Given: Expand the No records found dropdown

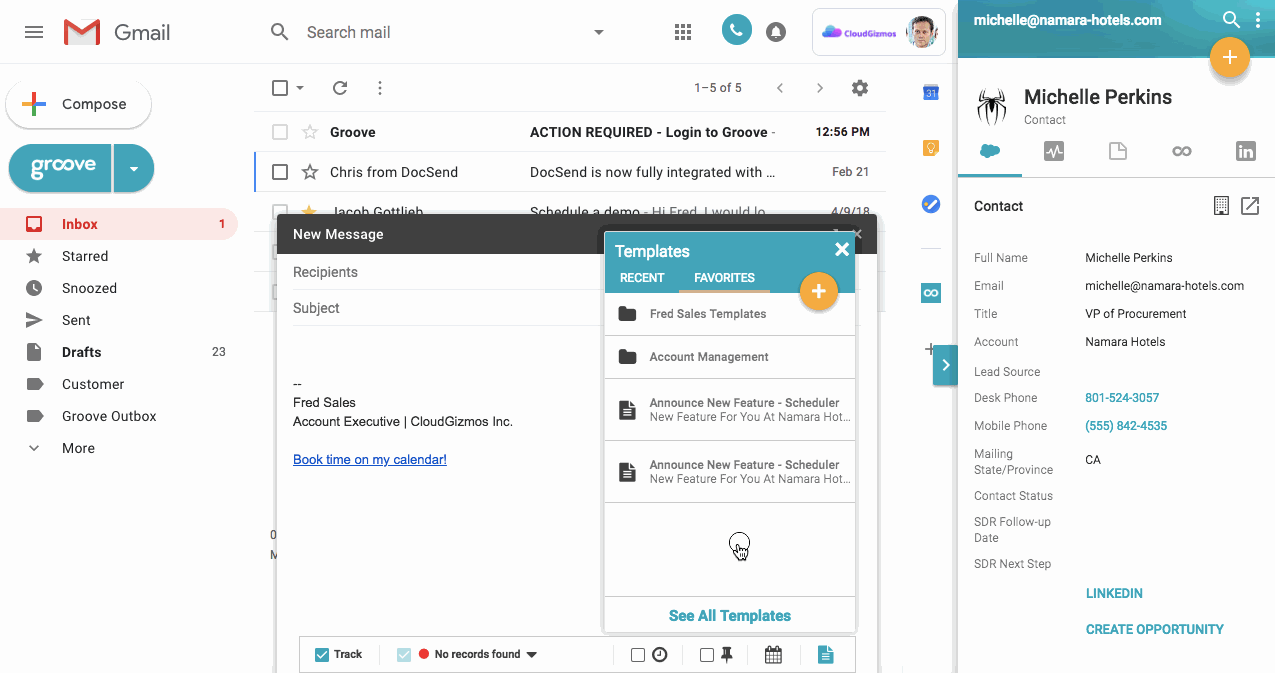Looking at the screenshot, I should 532,655.
